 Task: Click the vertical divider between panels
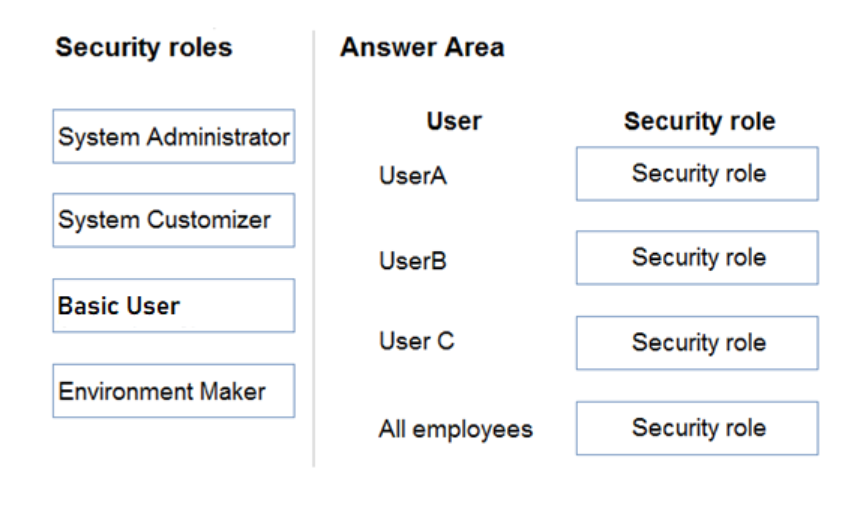click(x=314, y=248)
